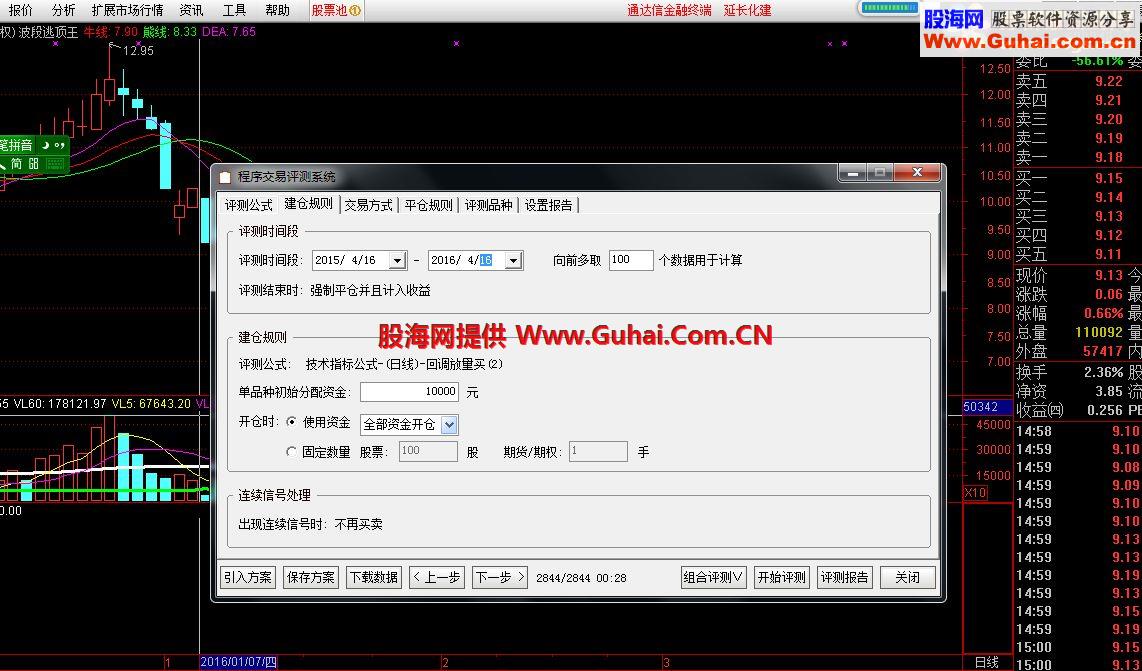
Task: Click the 买五 price 9.11
Action: [x=1108, y=254]
